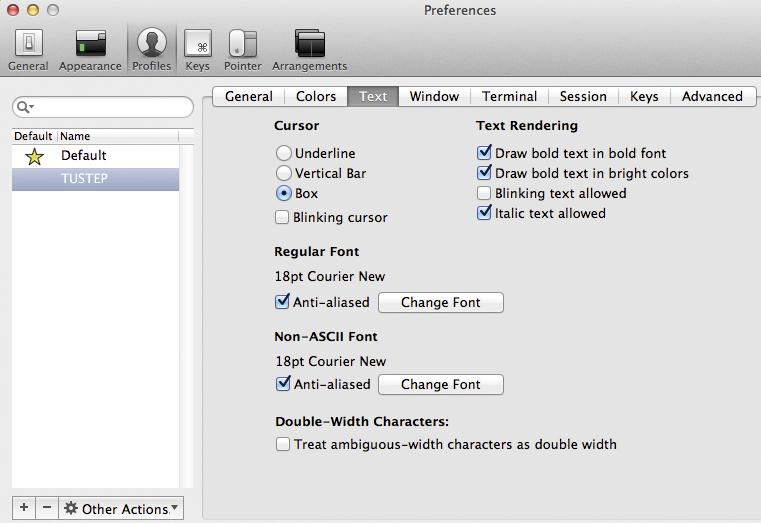
Task: Enable the Blinking cursor checkbox
Action: click(x=283, y=217)
